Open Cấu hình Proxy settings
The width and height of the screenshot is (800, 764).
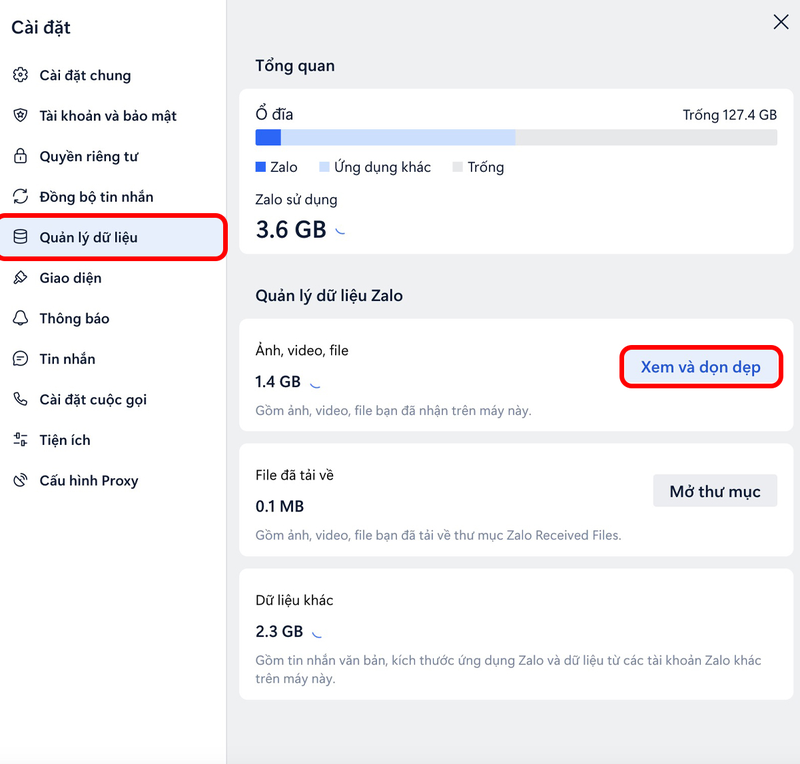[112, 480]
